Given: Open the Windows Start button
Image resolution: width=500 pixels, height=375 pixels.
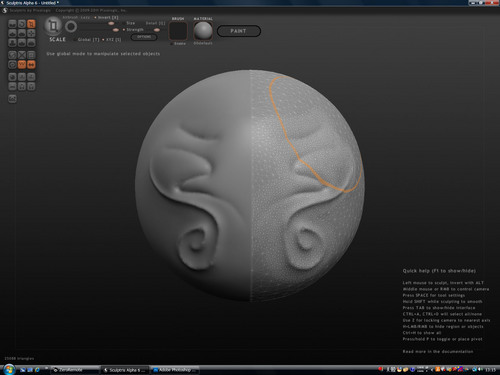Looking at the screenshot, I should tap(9, 370).
